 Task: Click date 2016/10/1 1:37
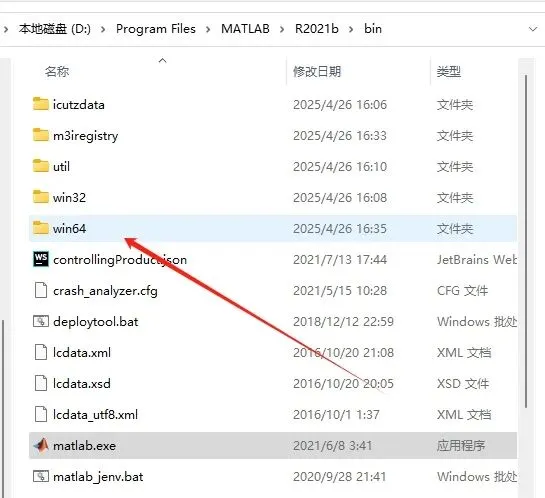pyautogui.click(x=336, y=415)
